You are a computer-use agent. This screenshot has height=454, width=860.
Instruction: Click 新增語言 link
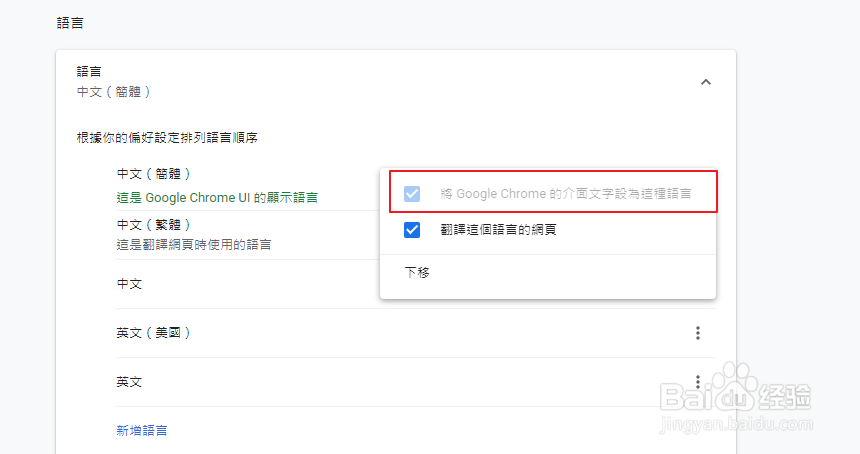142,430
